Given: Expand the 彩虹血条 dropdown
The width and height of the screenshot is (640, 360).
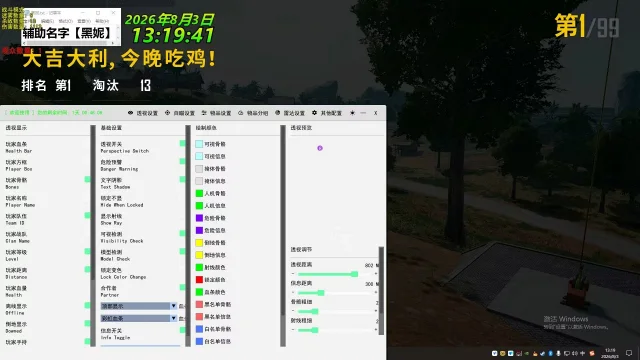Looking at the screenshot, I should pos(139,318).
